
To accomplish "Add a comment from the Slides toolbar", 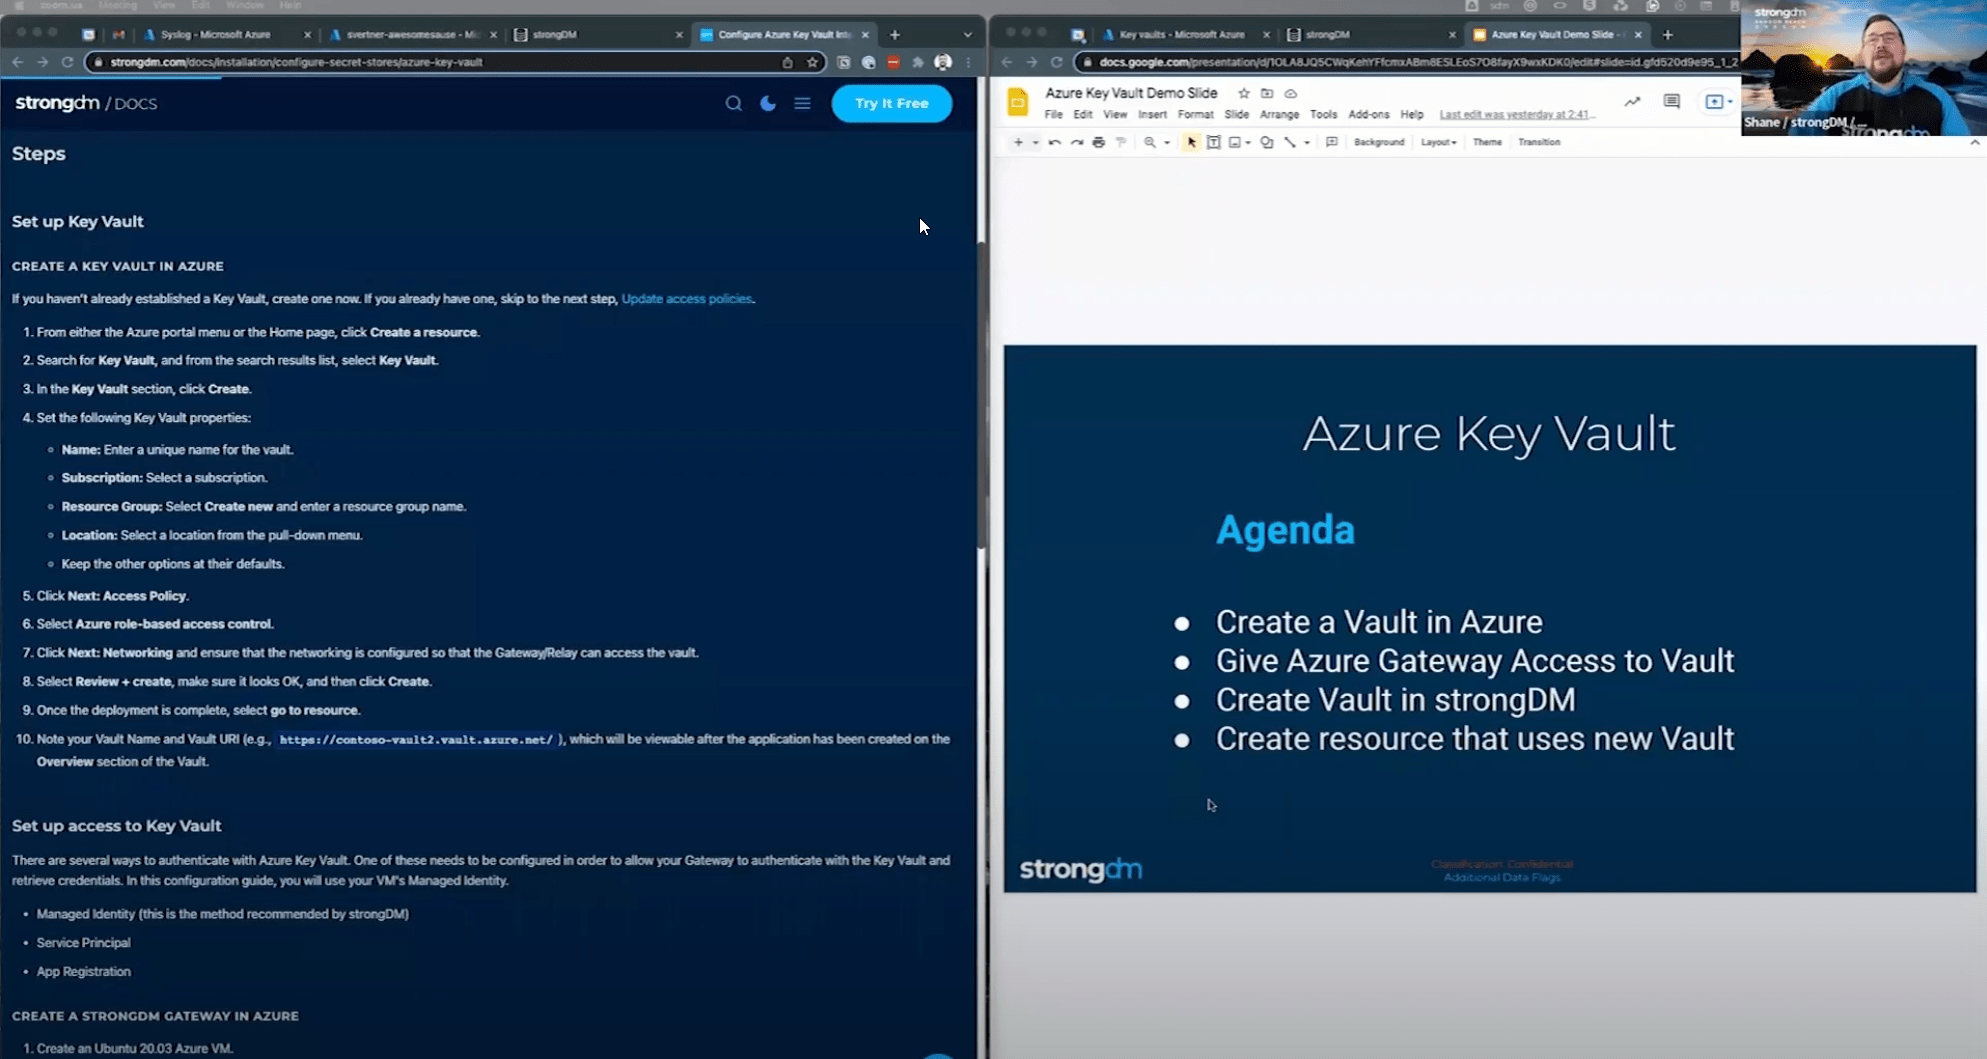I will point(1332,142).
